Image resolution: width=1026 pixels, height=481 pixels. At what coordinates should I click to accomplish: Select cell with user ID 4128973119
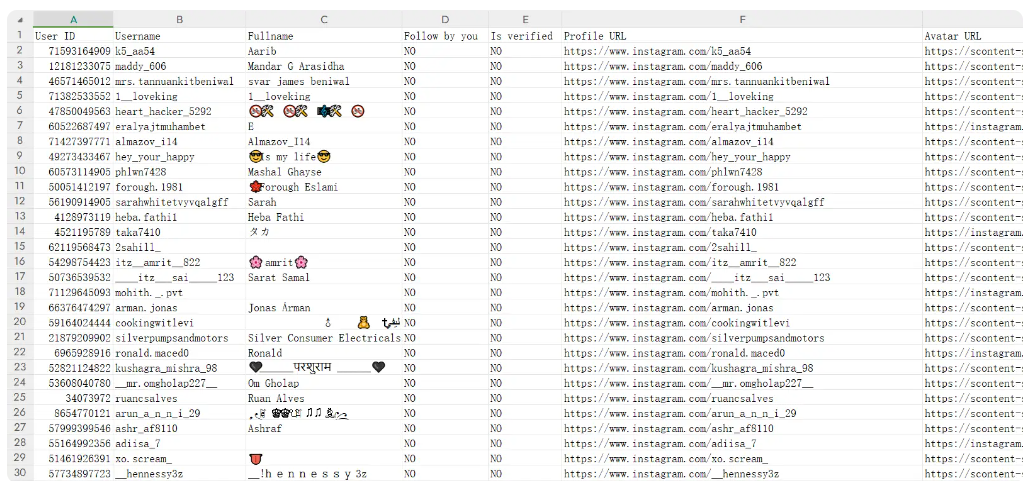pyautogui.click(x=73, y=217)
